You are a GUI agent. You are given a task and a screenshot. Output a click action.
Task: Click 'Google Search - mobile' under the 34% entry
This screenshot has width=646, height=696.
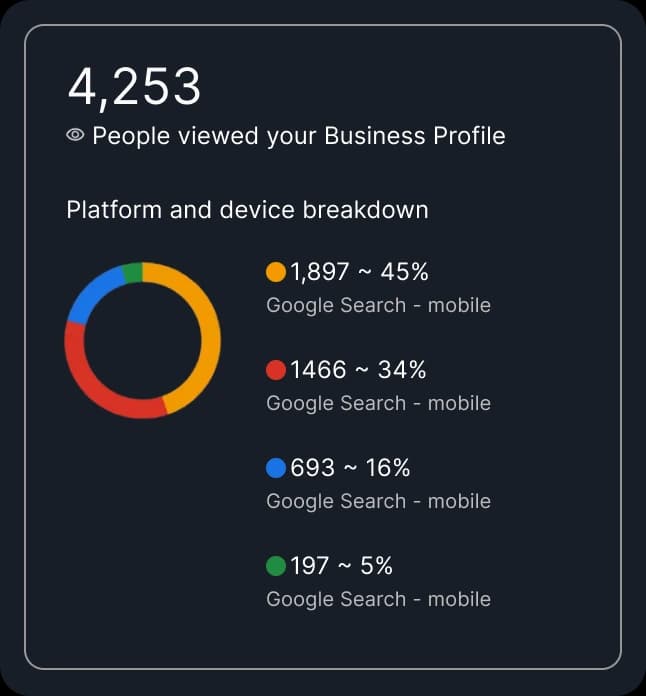point(378,403)
